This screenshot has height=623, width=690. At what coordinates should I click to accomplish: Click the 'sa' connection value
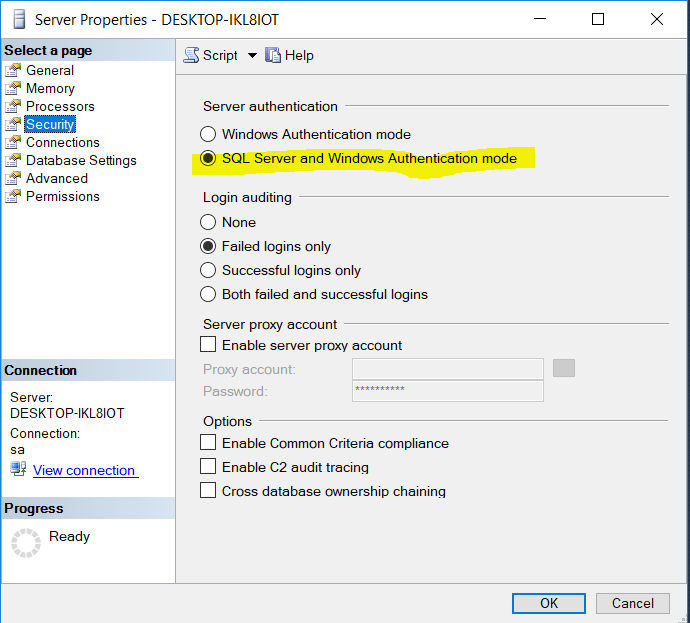[17, 450]
